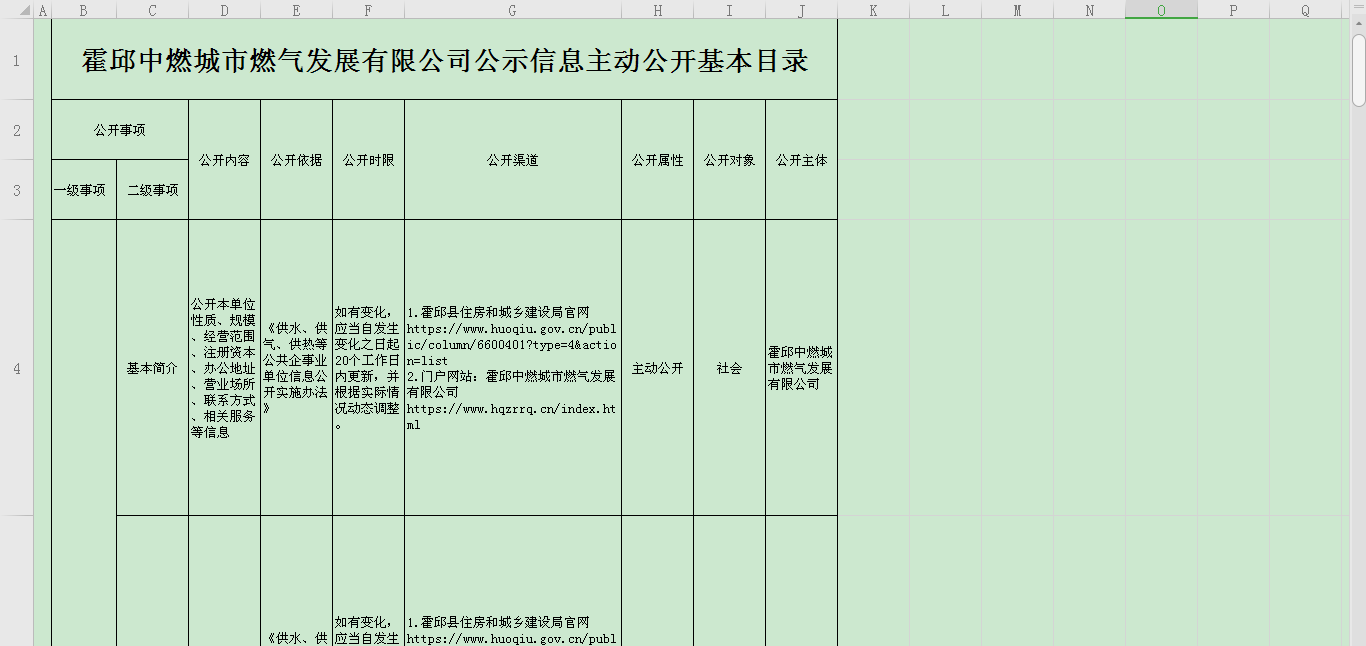Select row 4 header
This screenshot has height=646, width=1366.
[x=16, y=368]
